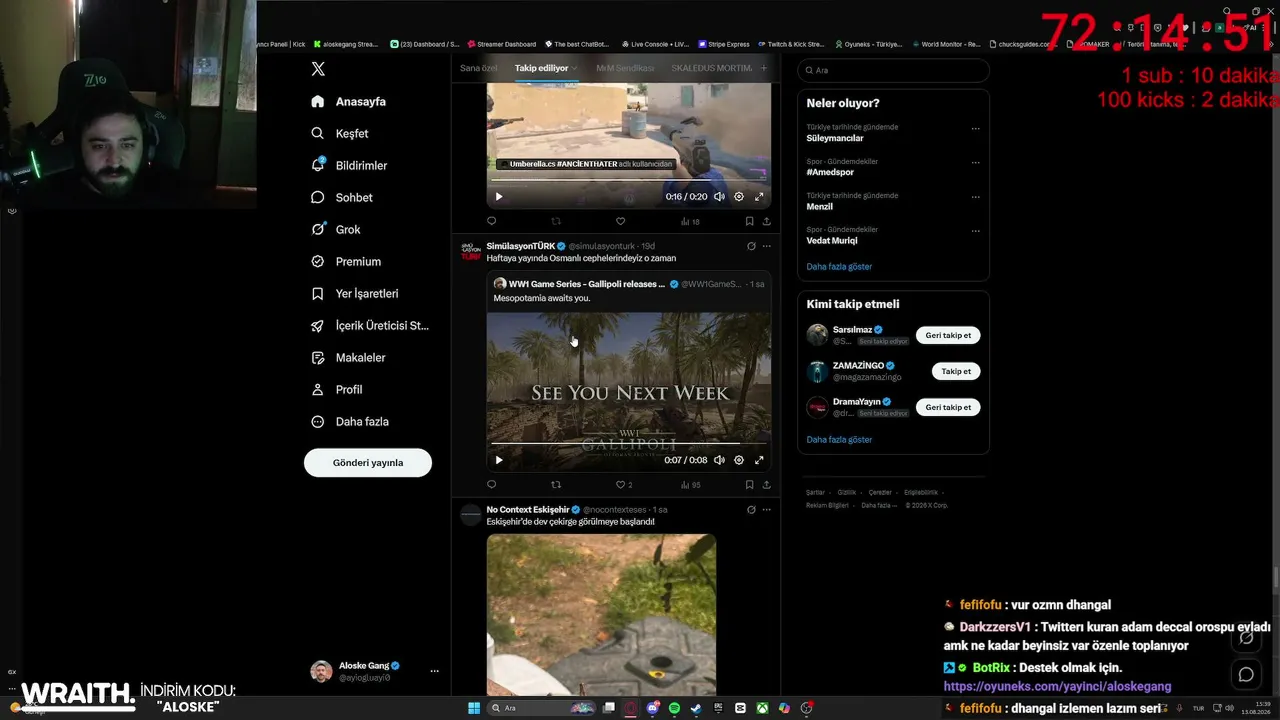Follow back DramaYayın

(x=948, y=407)
